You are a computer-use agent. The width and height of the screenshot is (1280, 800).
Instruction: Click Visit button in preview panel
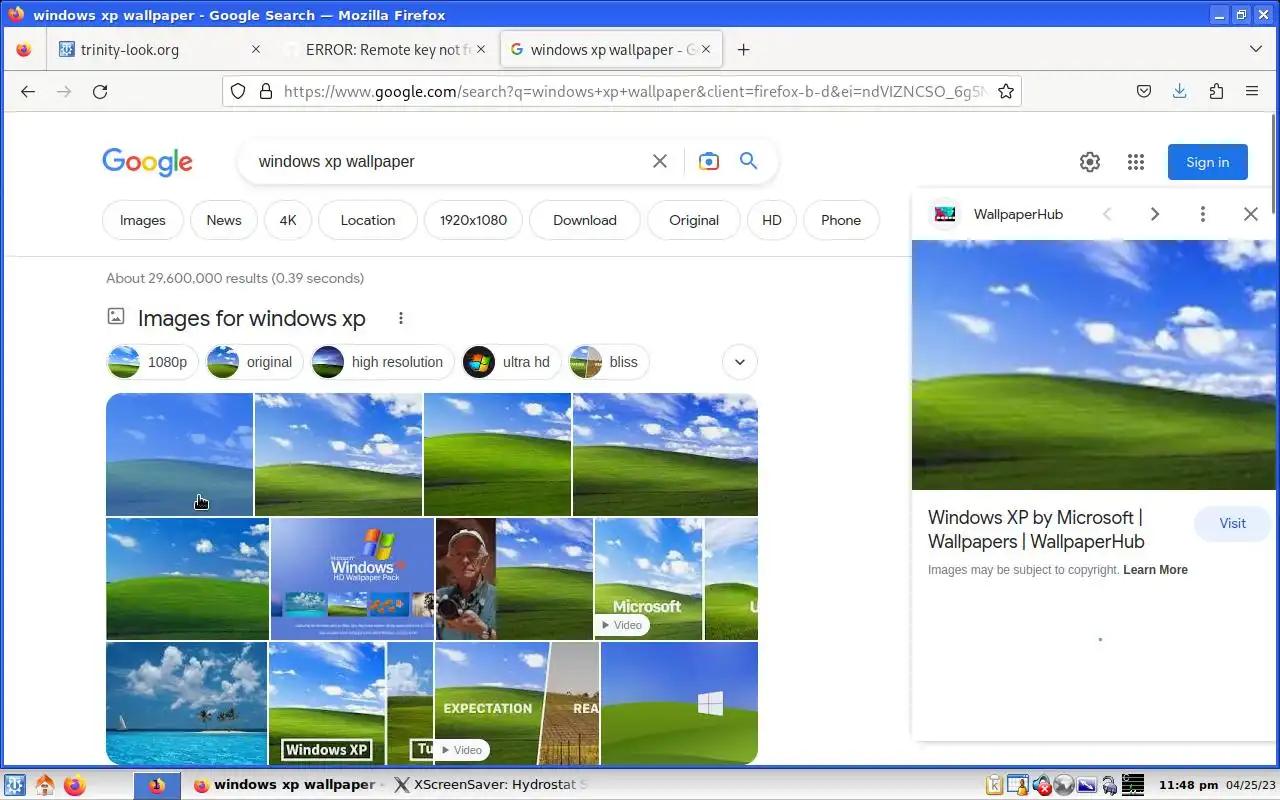[1232, 523]
